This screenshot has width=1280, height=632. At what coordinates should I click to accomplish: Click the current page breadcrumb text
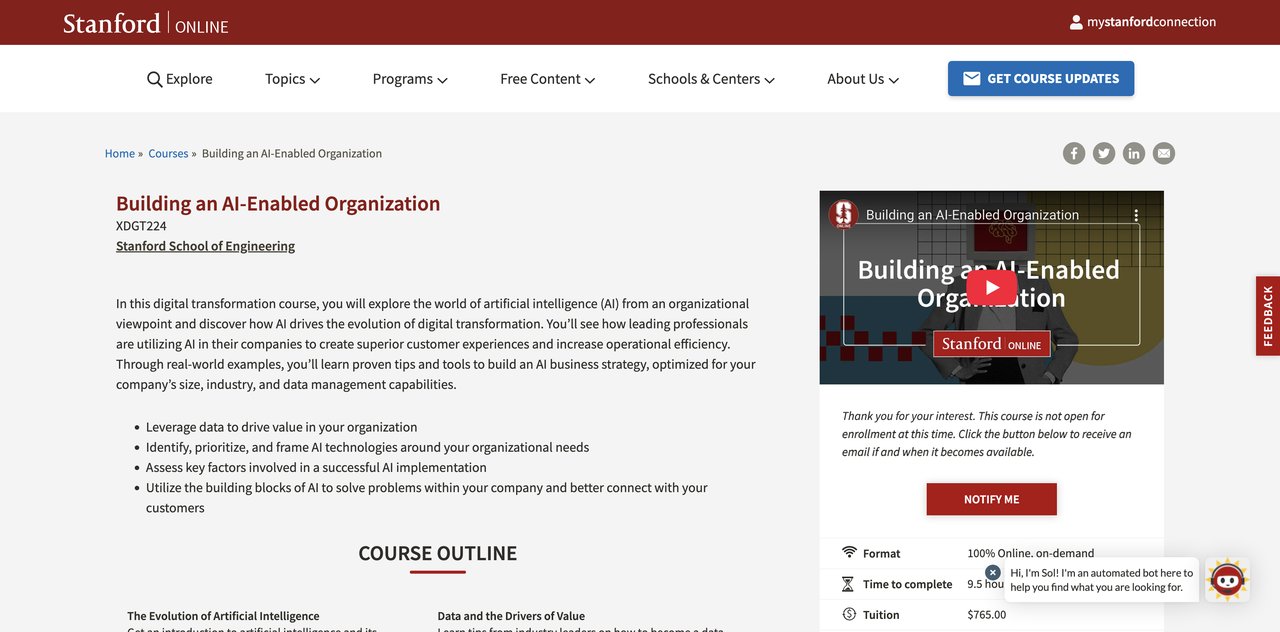(292, 153)
